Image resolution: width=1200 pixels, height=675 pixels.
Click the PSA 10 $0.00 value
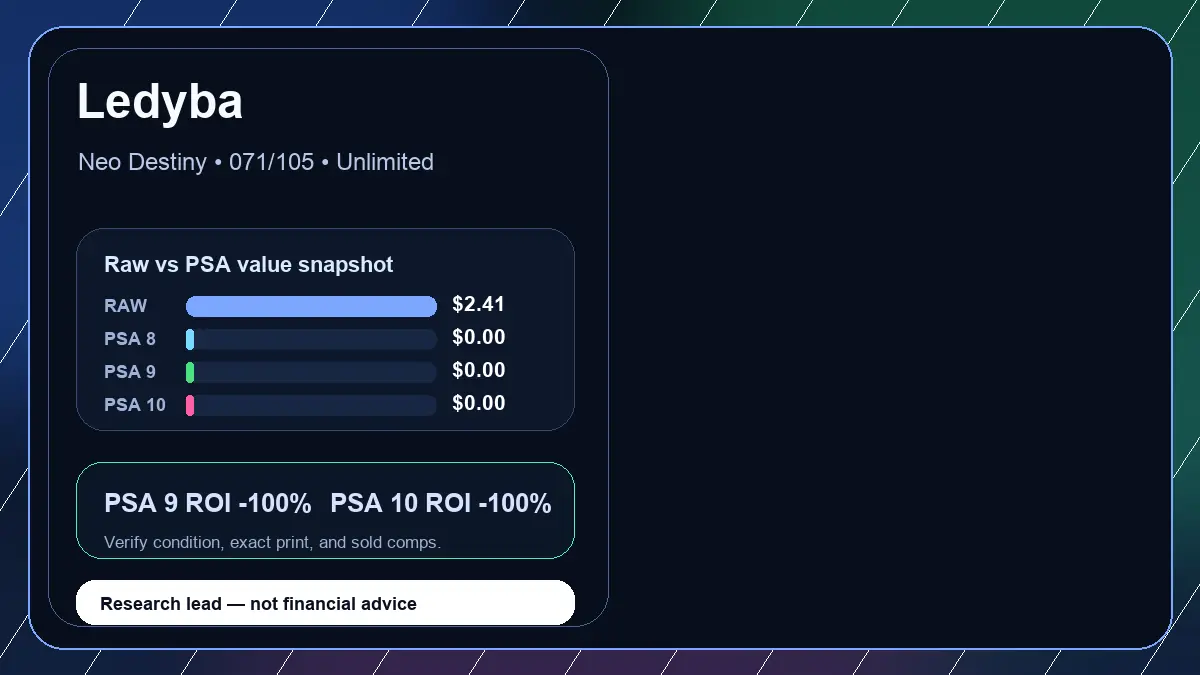point(479,403)
